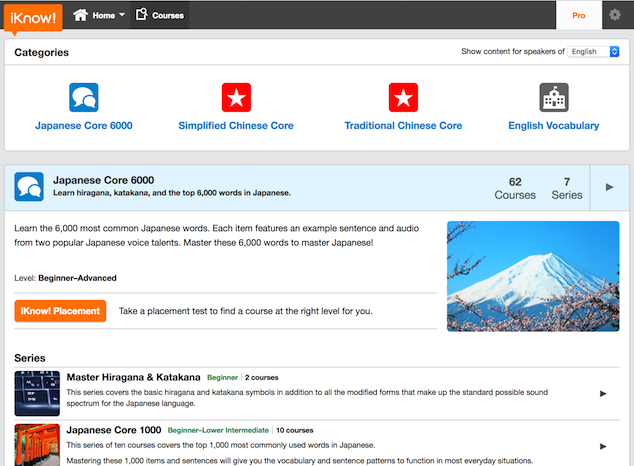Click the Mount Fuji image
This screenshot has width=634, height=466.
click(x=533, y=276)
